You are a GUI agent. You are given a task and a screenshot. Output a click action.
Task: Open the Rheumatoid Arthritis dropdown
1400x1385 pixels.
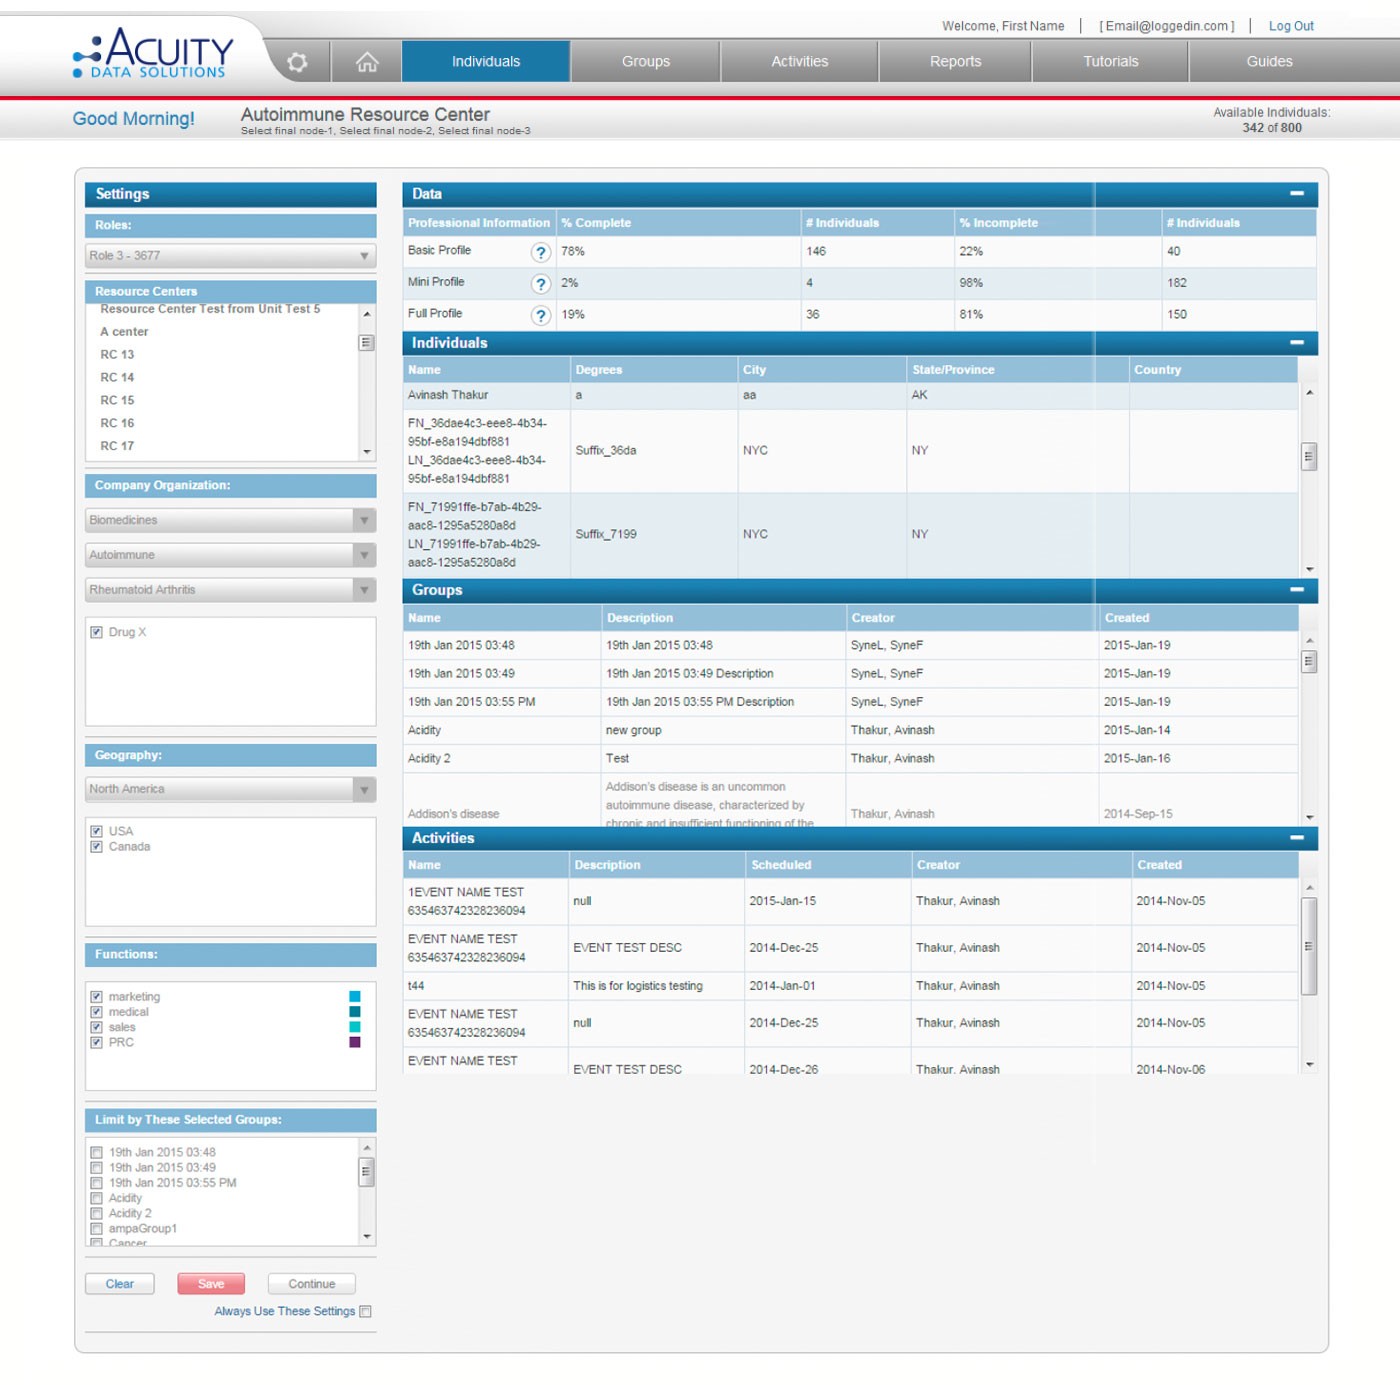click(x=364, y=590)
